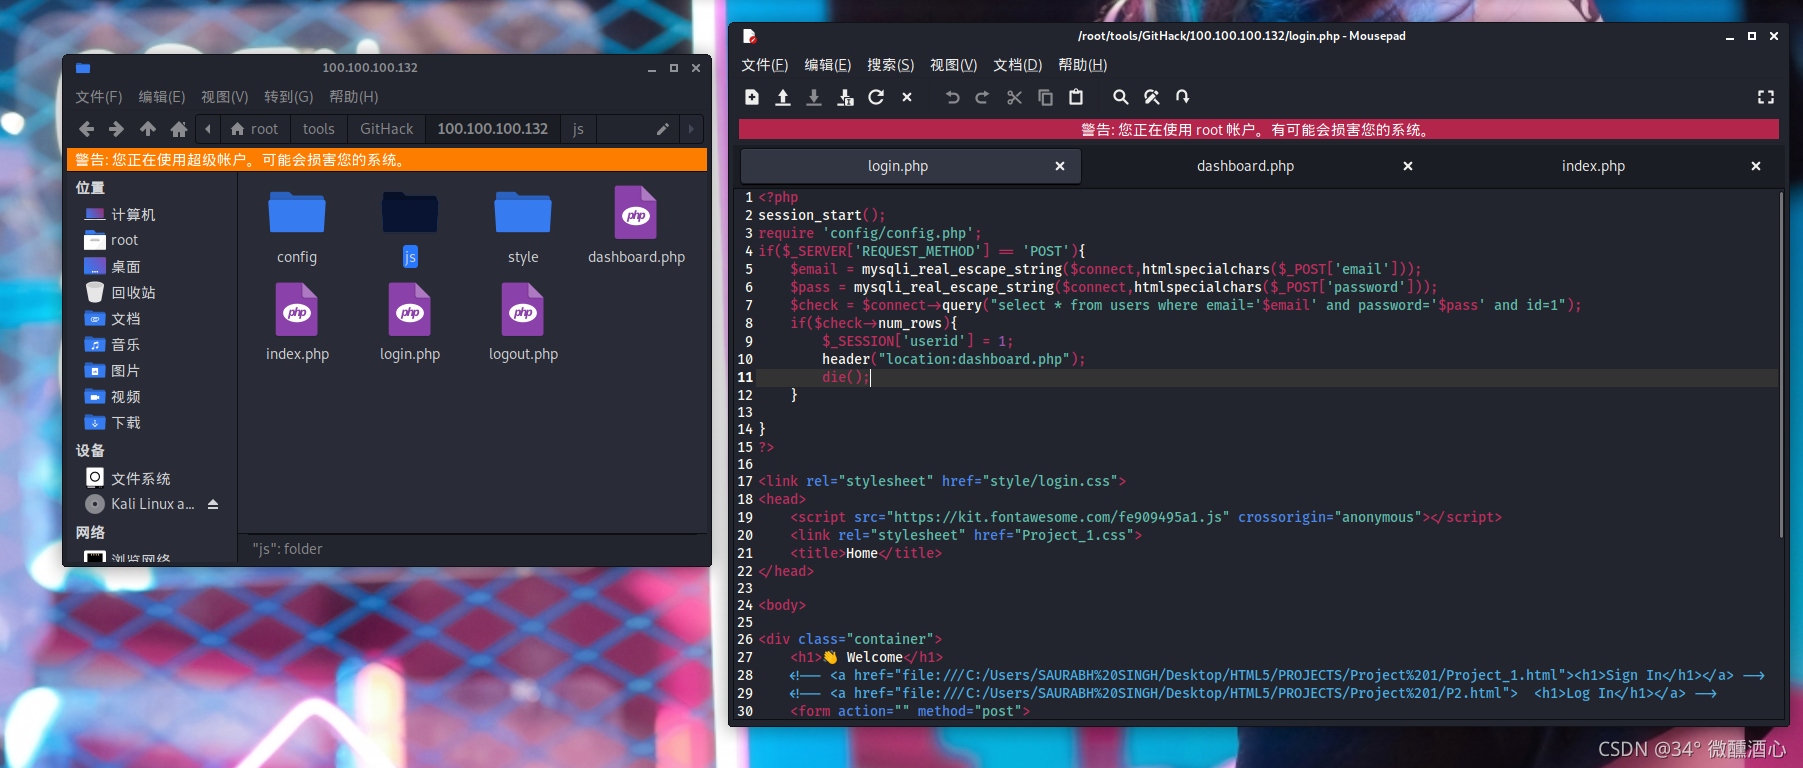The image size is (1803, 768).
Task: Go forward in the file manager
Action: coord(117,129)
